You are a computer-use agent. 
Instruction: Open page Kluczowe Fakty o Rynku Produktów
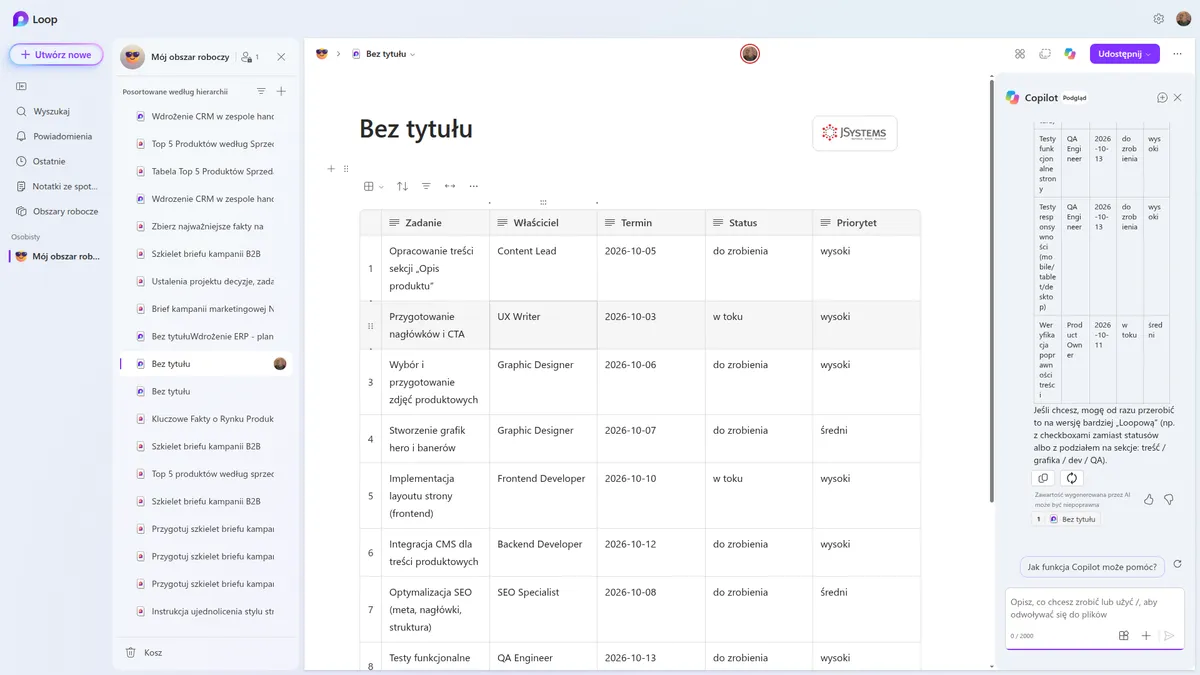pos(205,419)
